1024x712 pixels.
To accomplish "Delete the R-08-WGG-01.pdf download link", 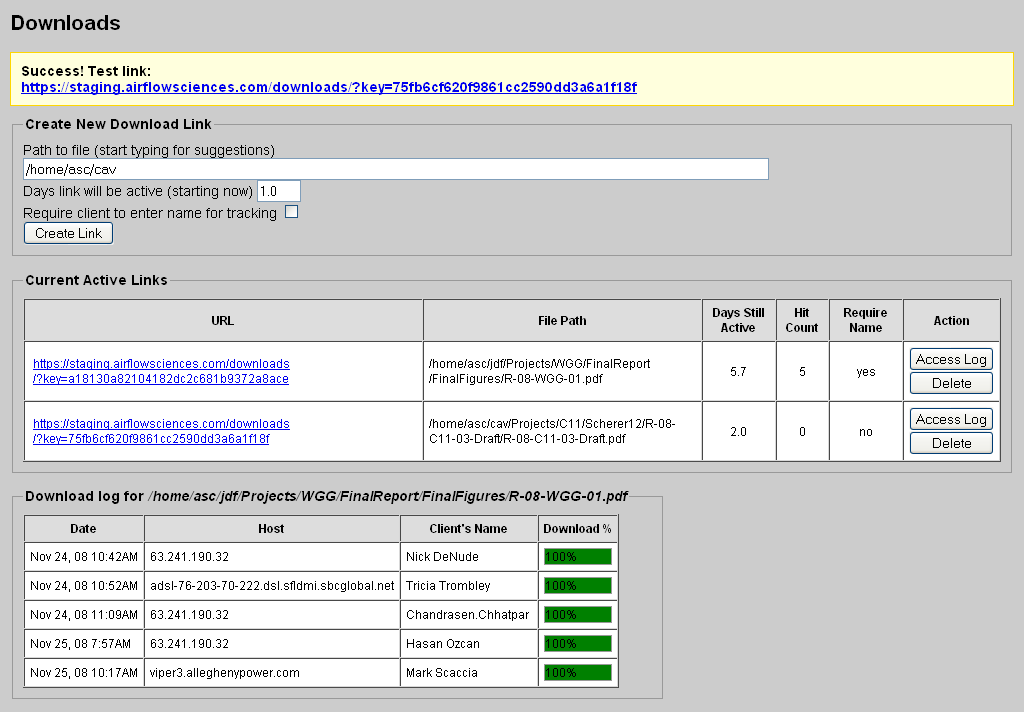I will pyautogui.click(x=951, y=383).
